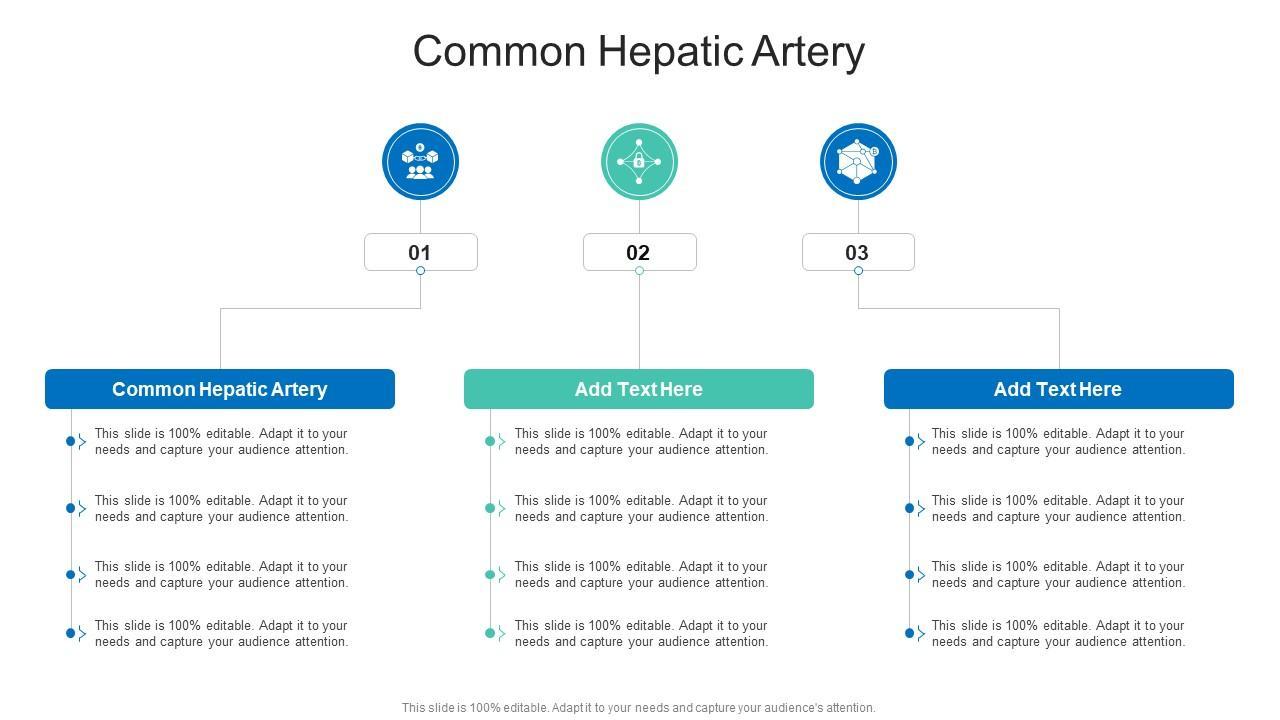Click the people-and-boxes icon above 01
1280x720 pixels.
pos(420,161)
